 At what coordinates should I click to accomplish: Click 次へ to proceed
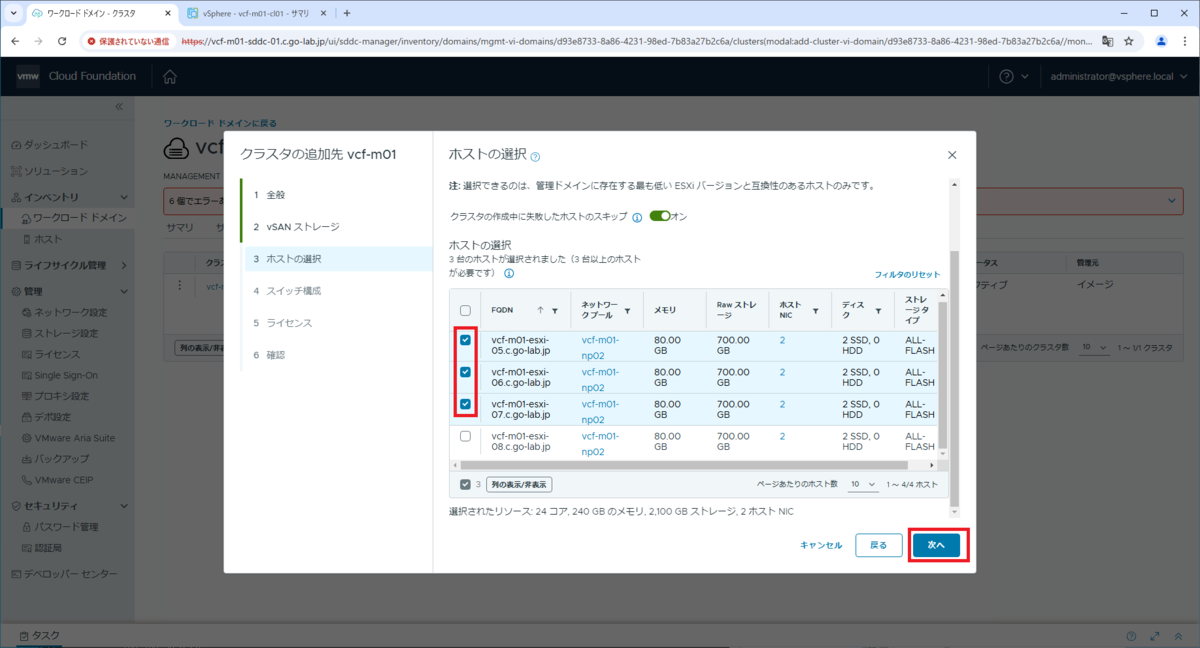tap(936, 545)
